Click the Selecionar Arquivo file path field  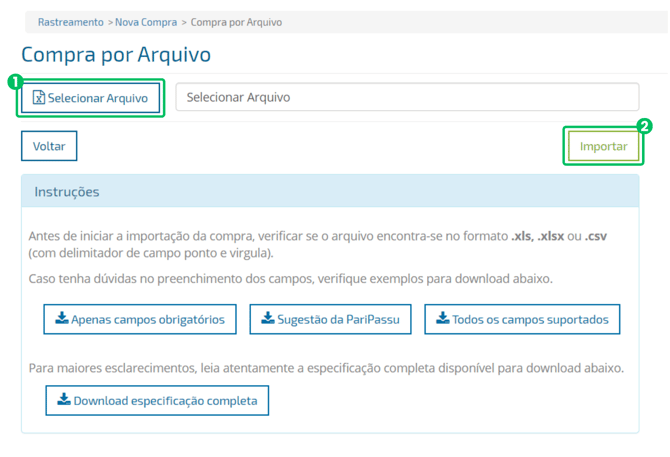(x=407, y=97)
